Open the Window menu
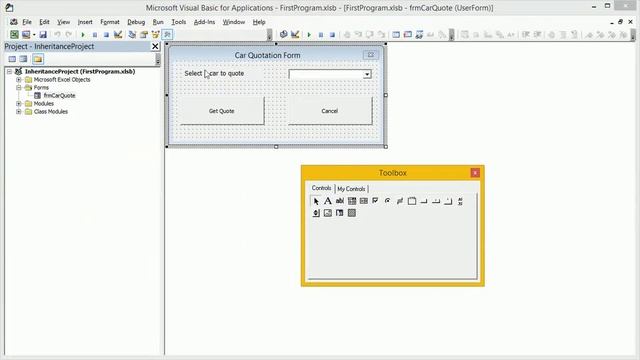The width and height of the screenshot is (640, 360). (233, 22)
